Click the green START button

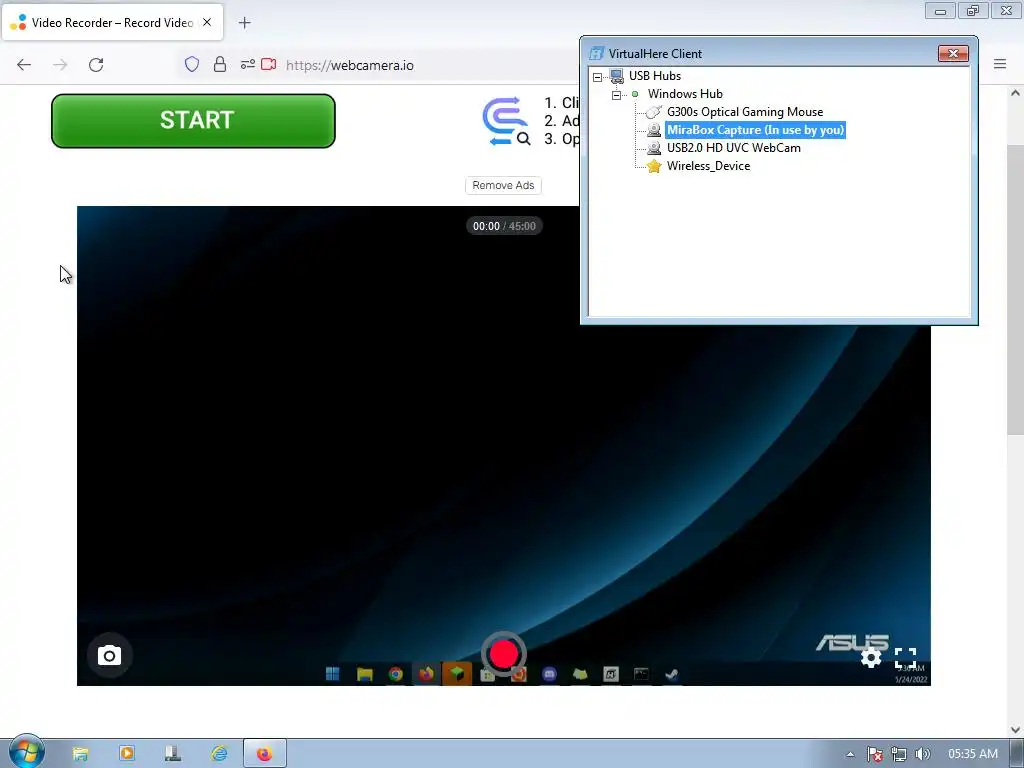coord(193,121)
